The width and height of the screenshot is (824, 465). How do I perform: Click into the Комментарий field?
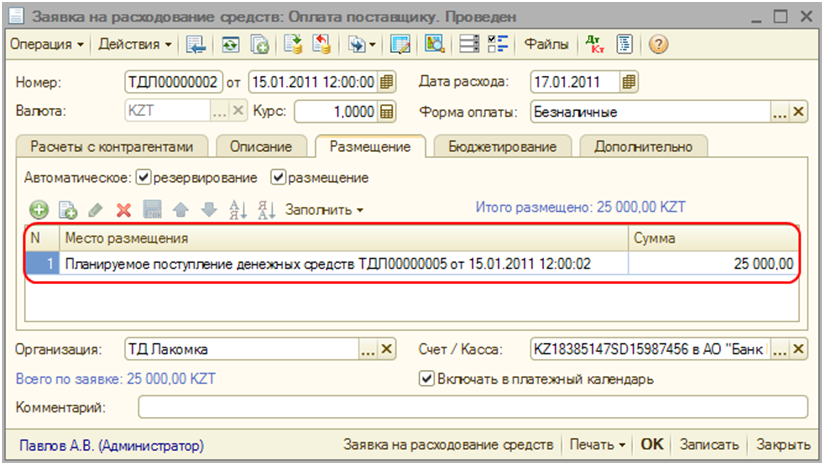[x=472, y=407]
